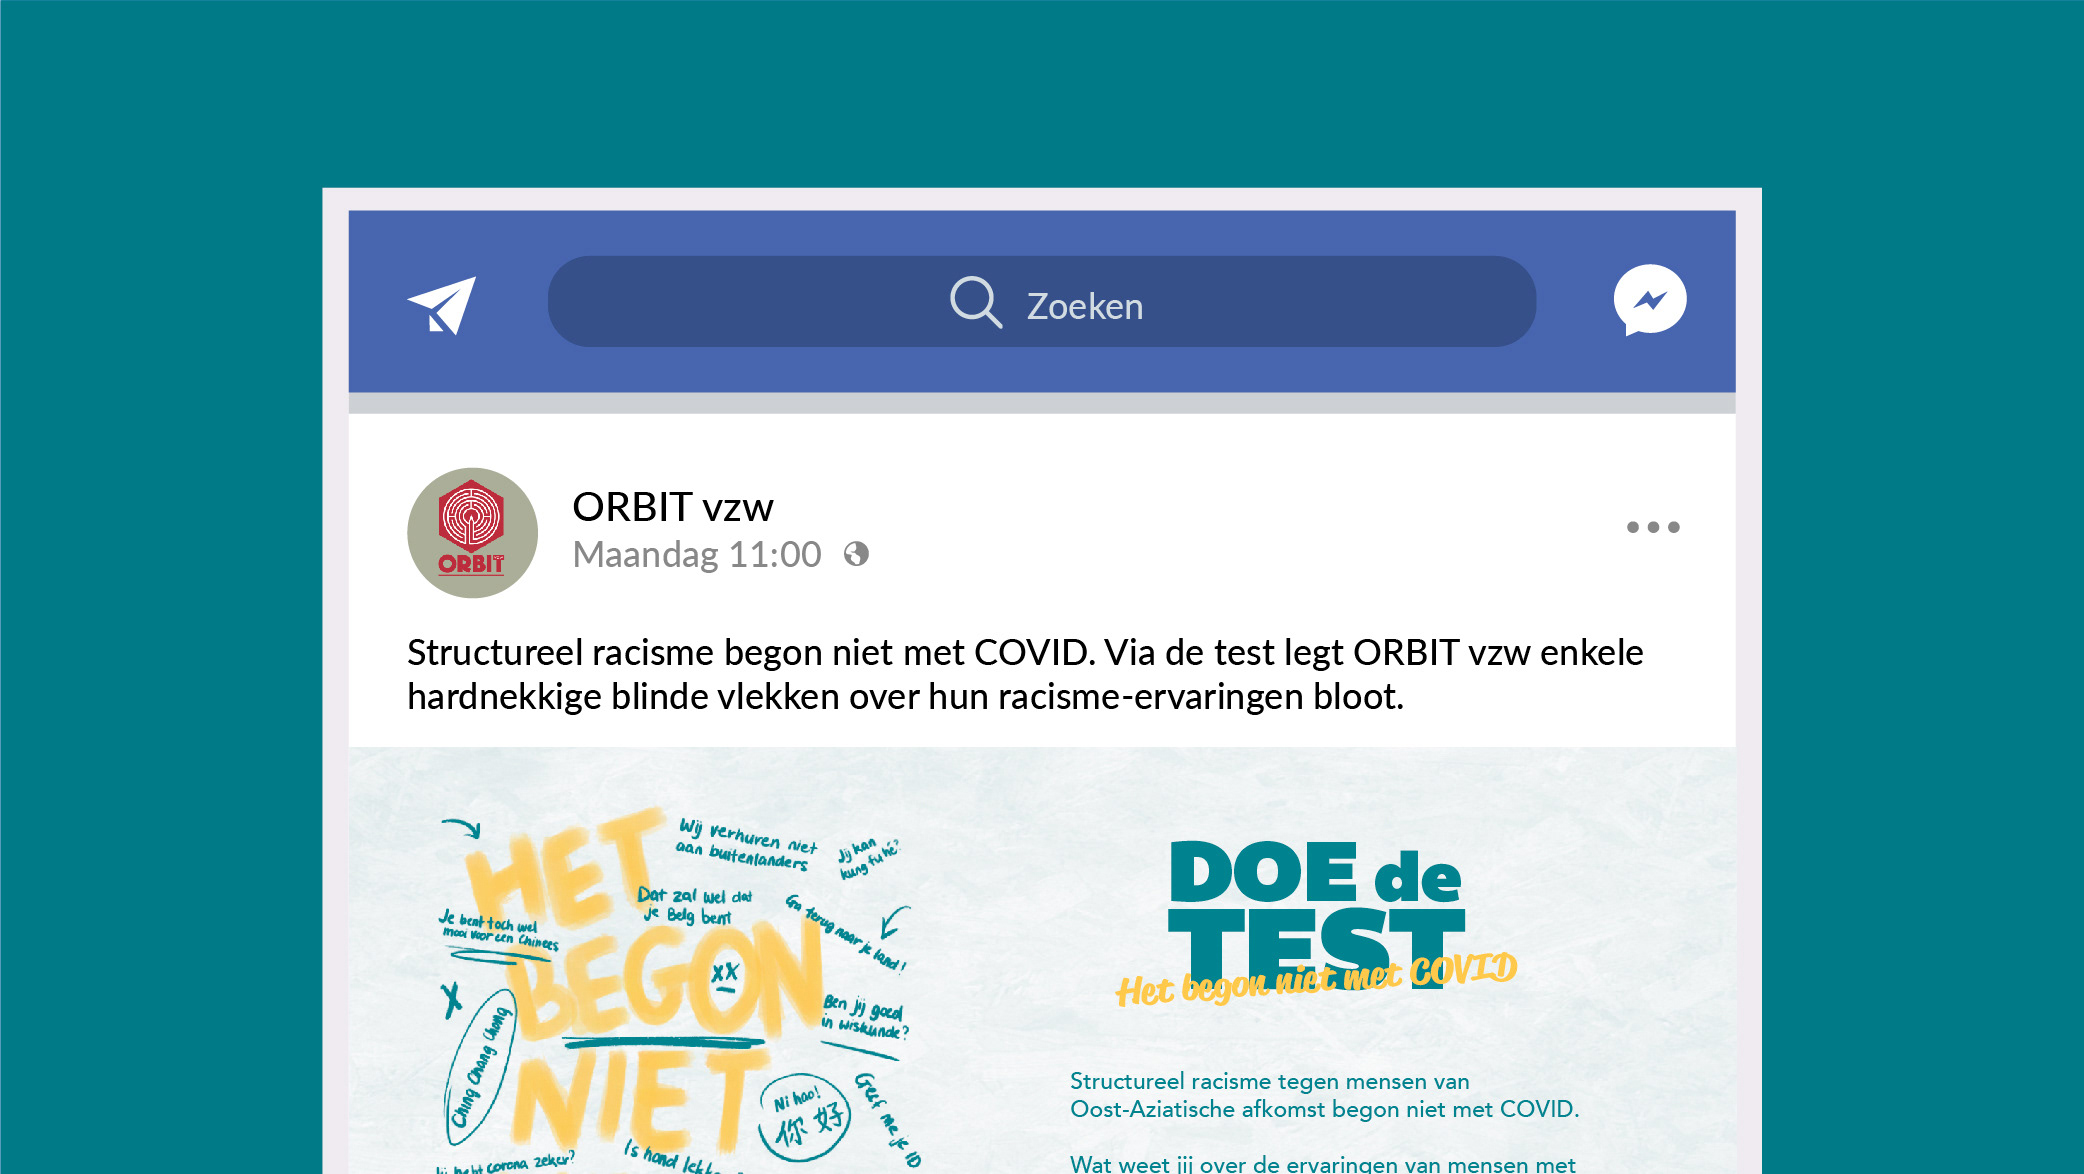Image resolution: width=2084 pixels, height=1174 pixels.
Task: Click the teal paragraph about Oost-Aziatische afkomst
Action: 1324,1095
